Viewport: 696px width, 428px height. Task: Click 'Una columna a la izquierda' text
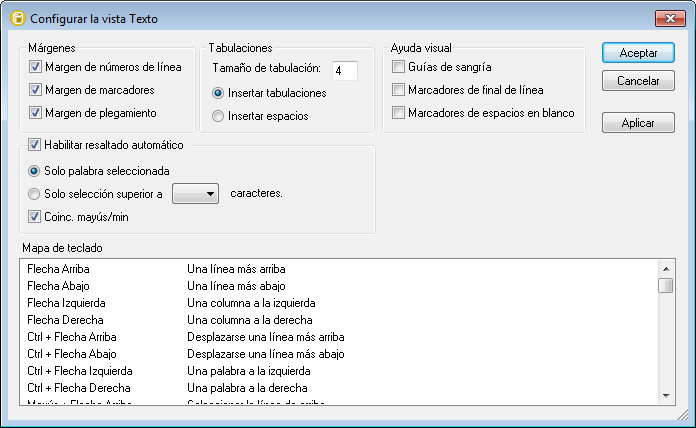[x=251, y=303]
